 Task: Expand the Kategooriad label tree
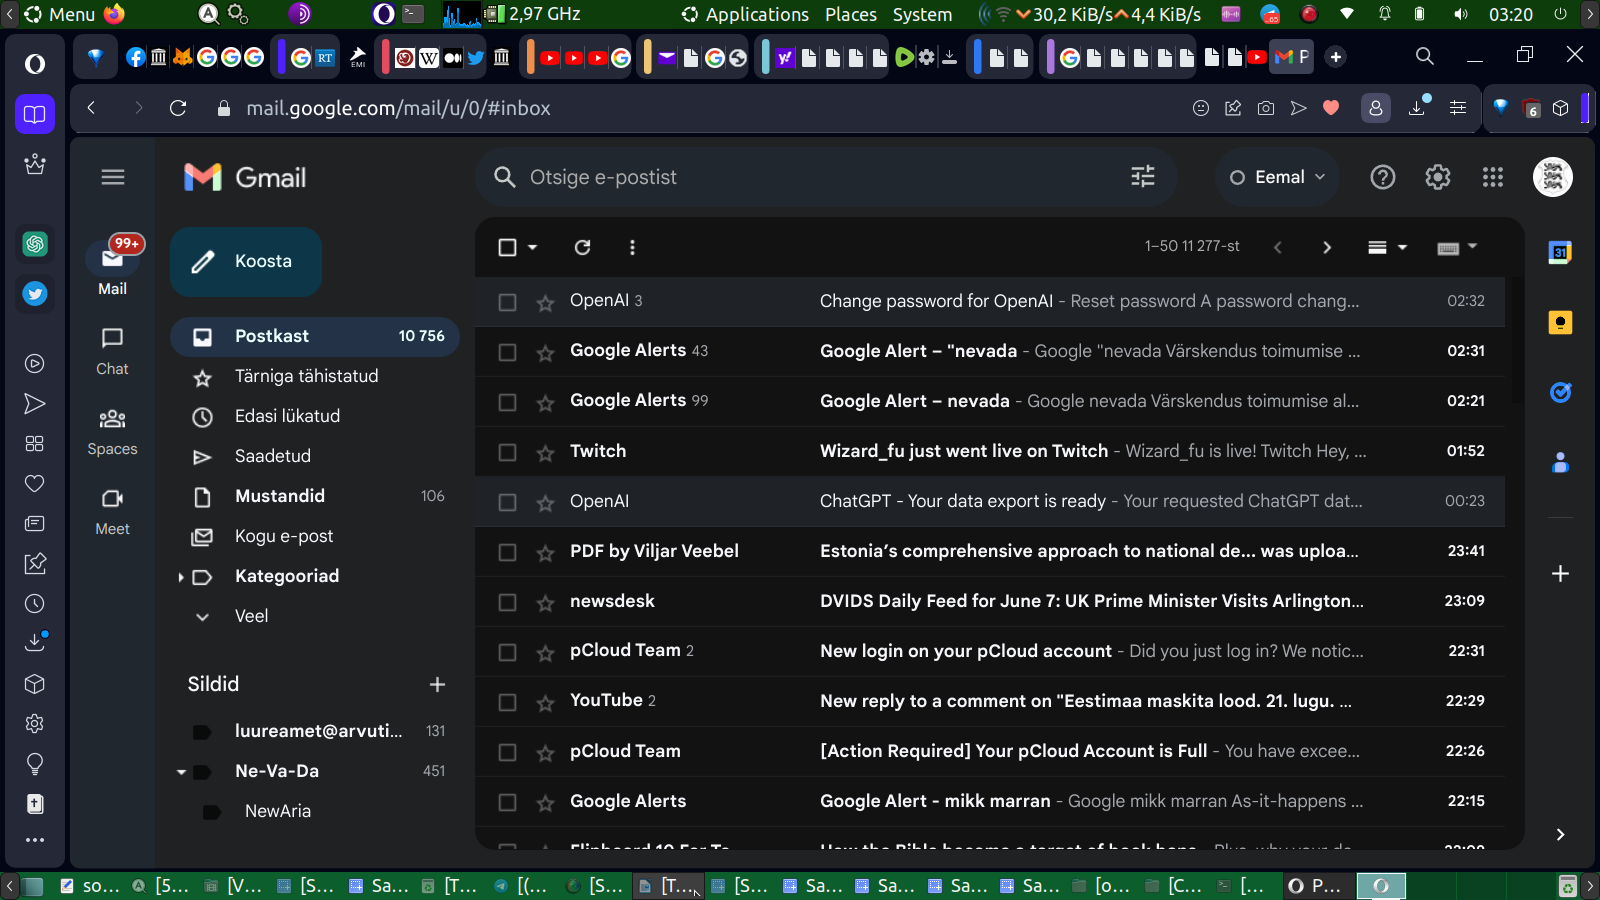click(x=181, y=577)
